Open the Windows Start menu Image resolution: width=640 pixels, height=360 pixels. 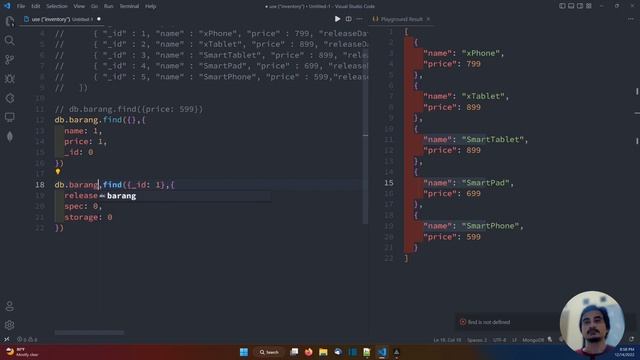coord(244,352)
